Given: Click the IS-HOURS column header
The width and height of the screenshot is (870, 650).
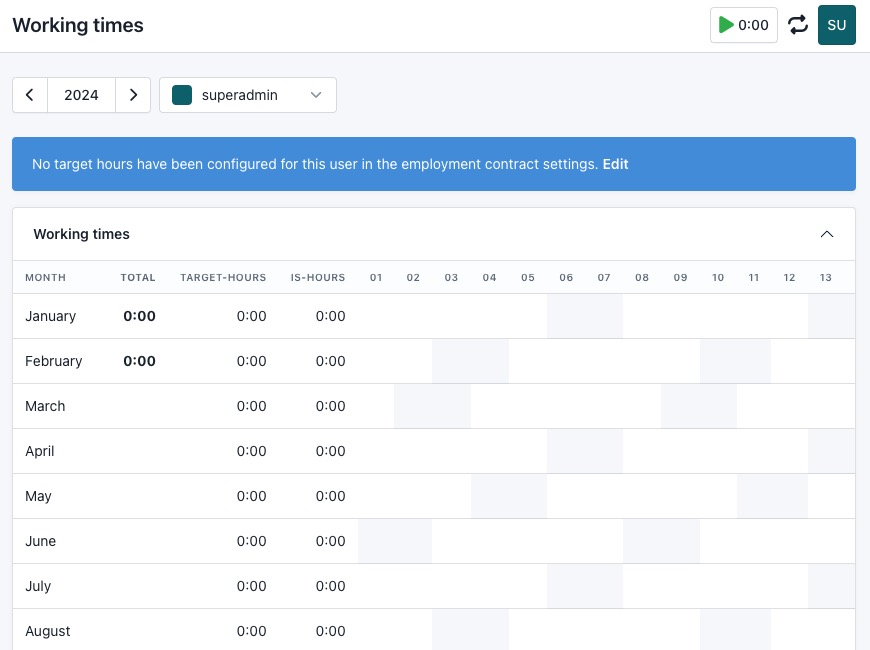Looking at the screenshot, I should (x=318, y=277).
